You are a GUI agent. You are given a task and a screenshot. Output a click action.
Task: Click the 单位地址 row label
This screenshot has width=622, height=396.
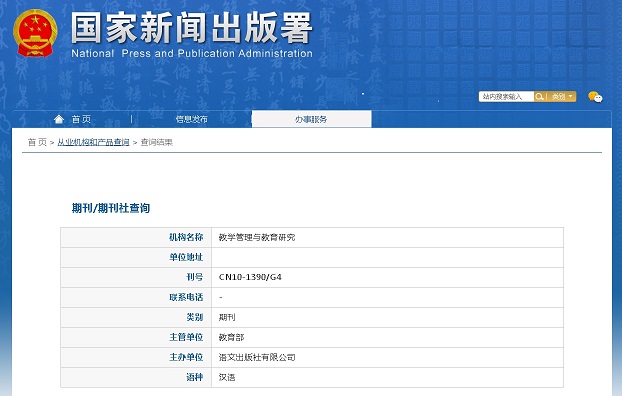point(186,257)
